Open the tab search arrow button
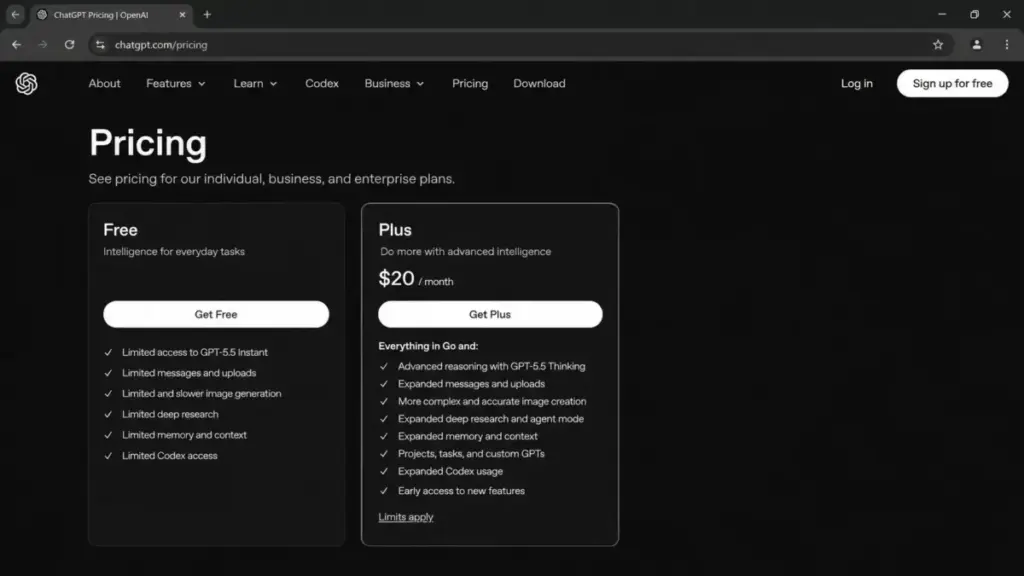The height and width of the screenshot is (576, 1024). (x=15, y=14)
